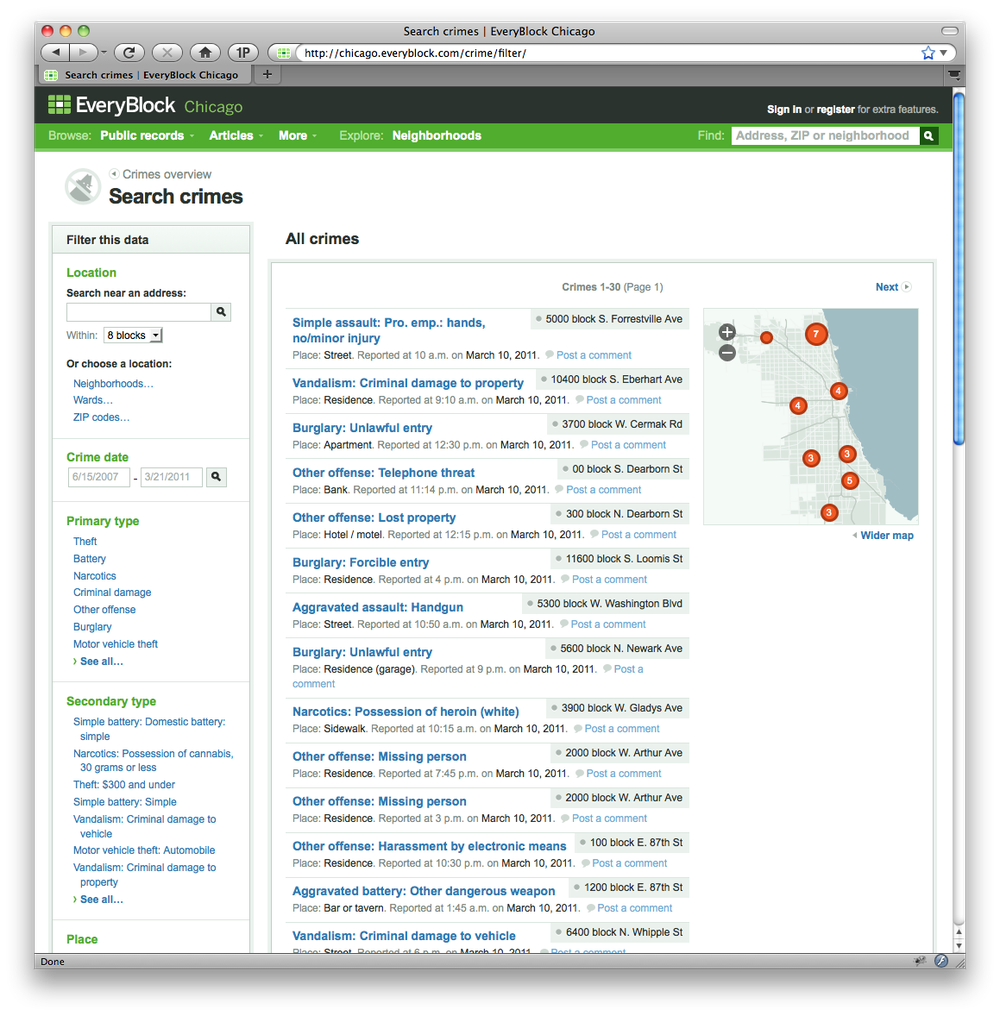Click the Search crimes section badge icon
1000x1016 pixels.
[x=82, y=187]
